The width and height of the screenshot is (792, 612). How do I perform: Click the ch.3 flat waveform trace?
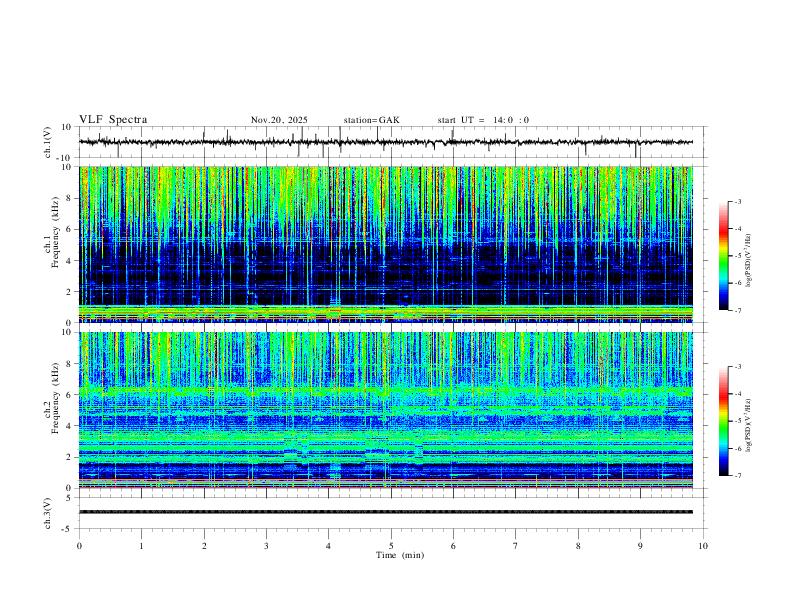click(386, 512)
